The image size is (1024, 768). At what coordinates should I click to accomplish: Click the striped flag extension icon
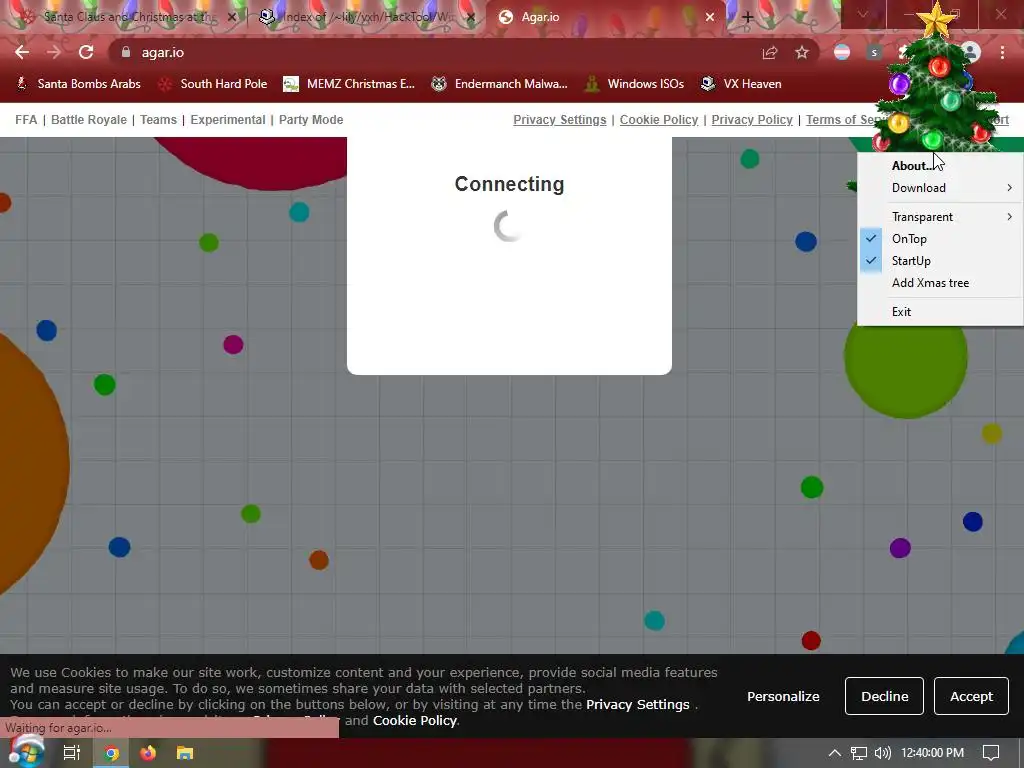pos(842,52)
